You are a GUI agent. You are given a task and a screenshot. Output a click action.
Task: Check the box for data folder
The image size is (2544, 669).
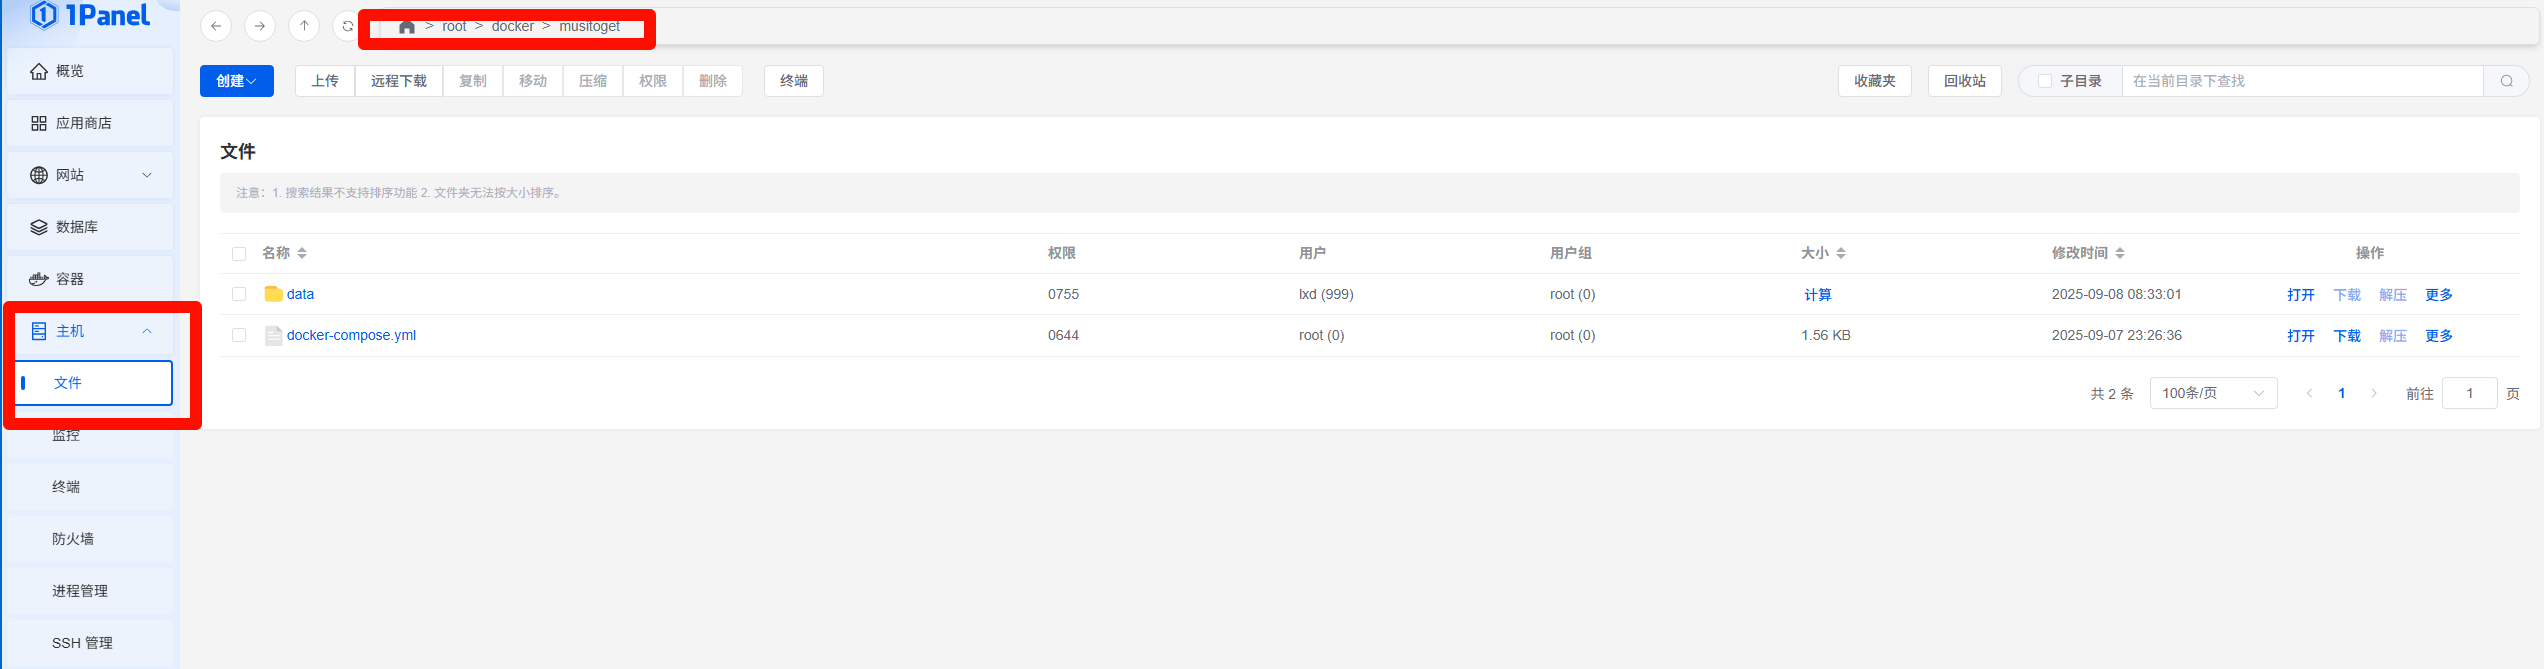click(x=239, y=294)
